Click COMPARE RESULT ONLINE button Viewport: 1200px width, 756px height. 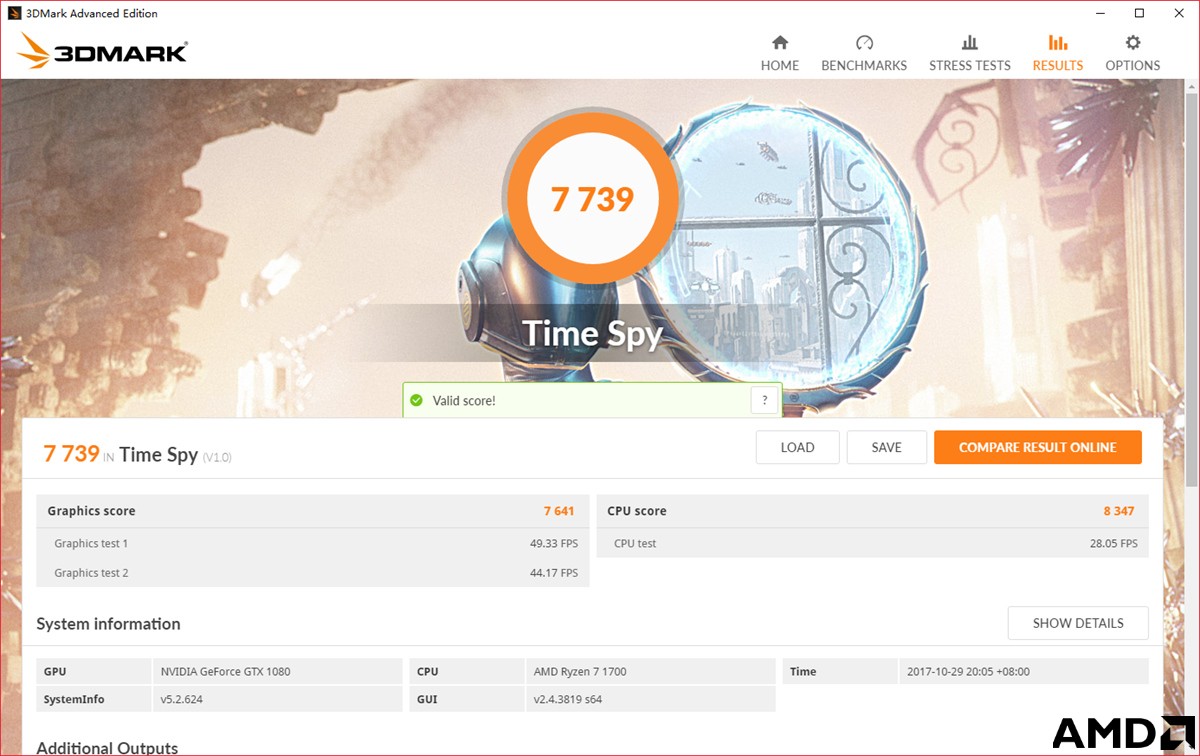tap(1037, 447)
